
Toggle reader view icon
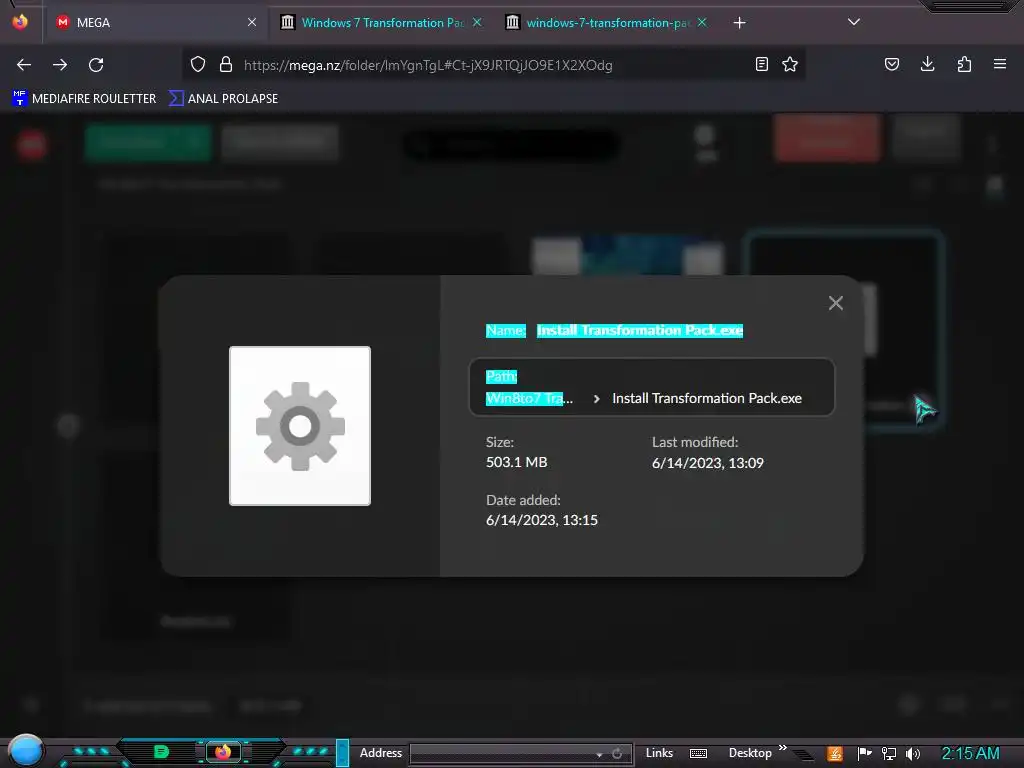click(761, 64)
